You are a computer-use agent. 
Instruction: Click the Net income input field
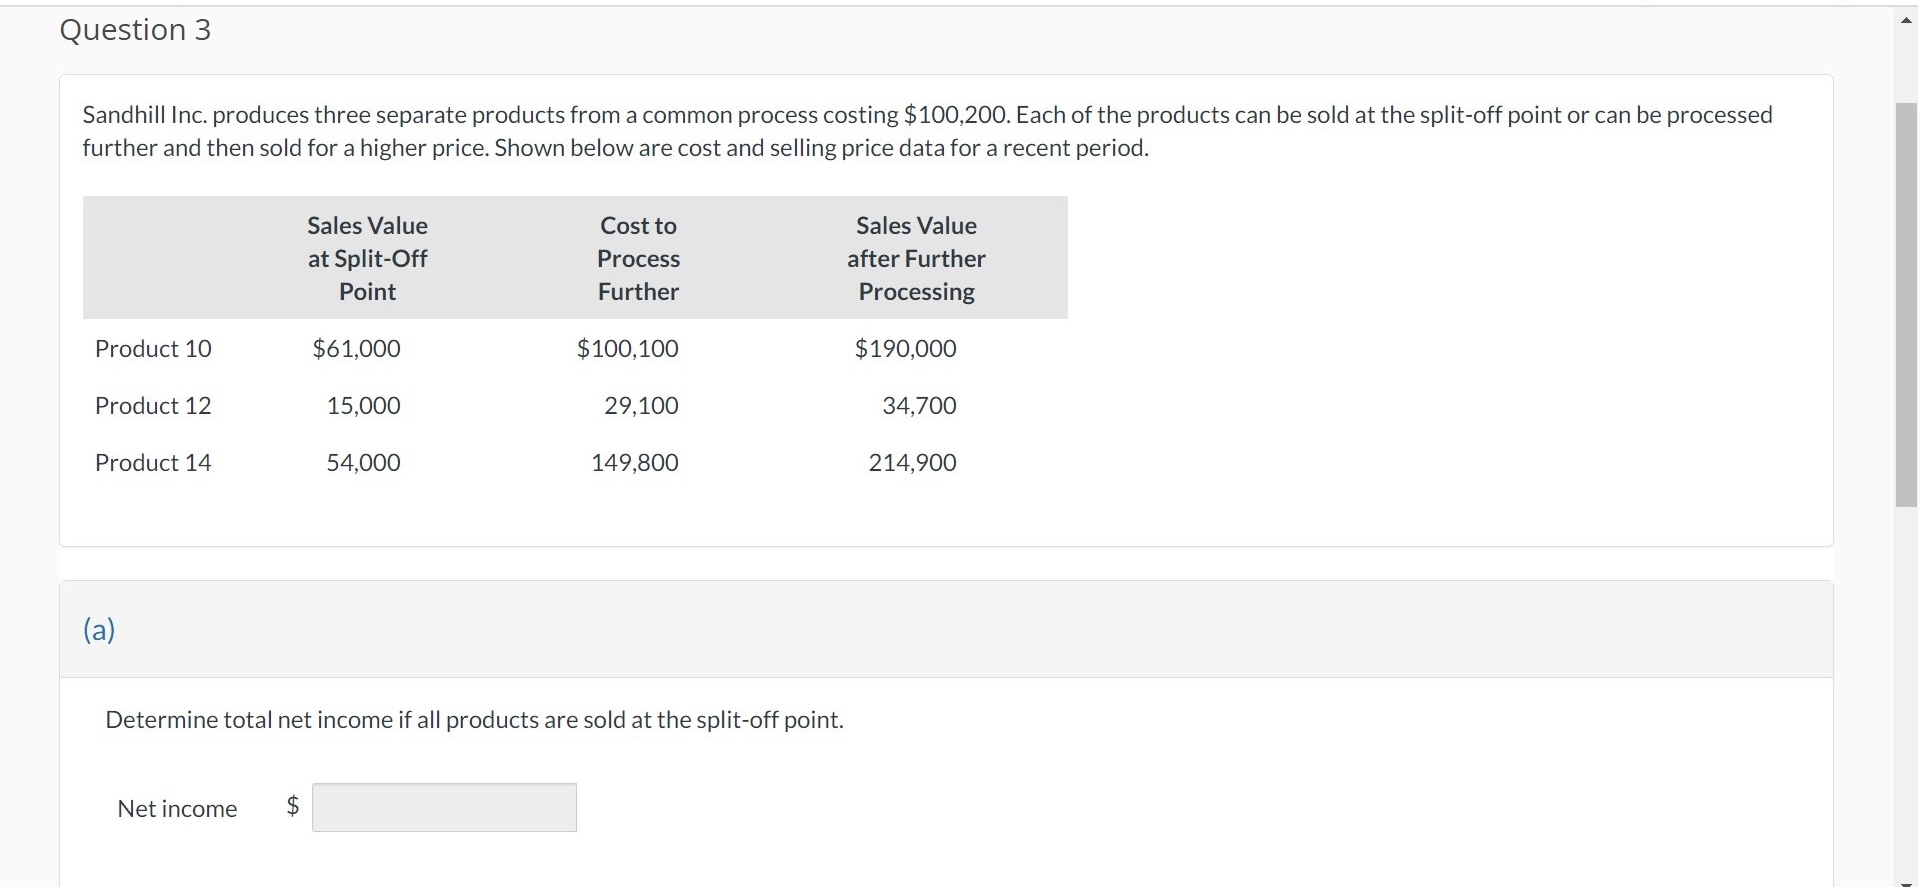444,807
